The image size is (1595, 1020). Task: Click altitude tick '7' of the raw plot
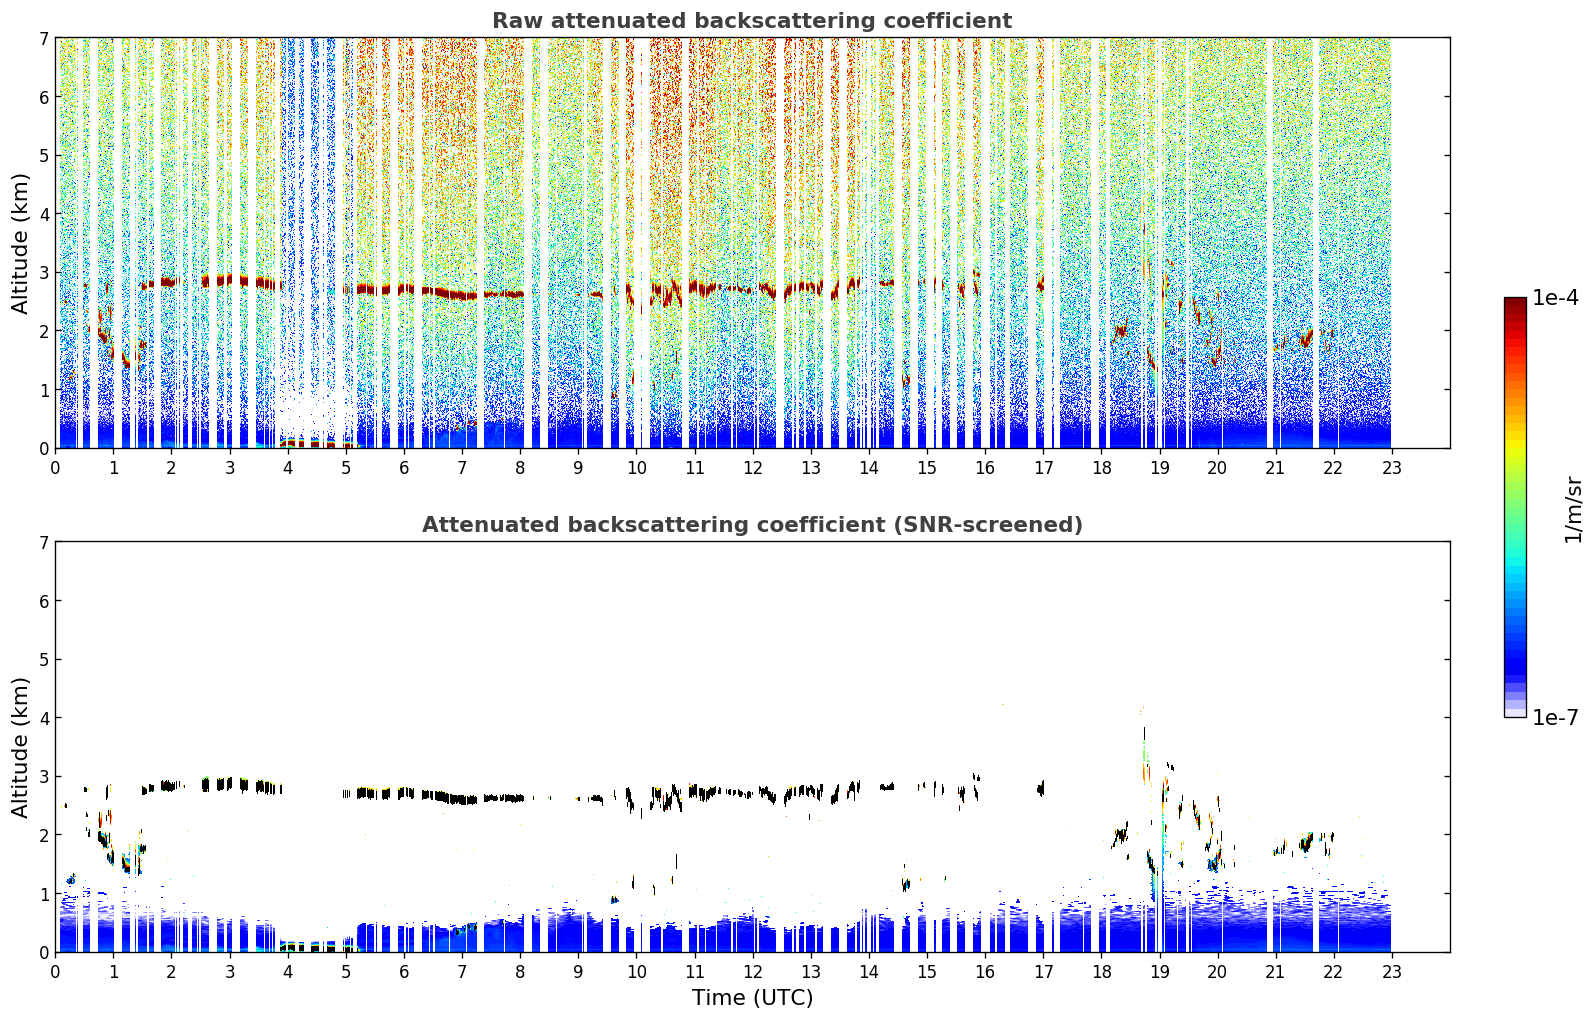click(43, 39)
